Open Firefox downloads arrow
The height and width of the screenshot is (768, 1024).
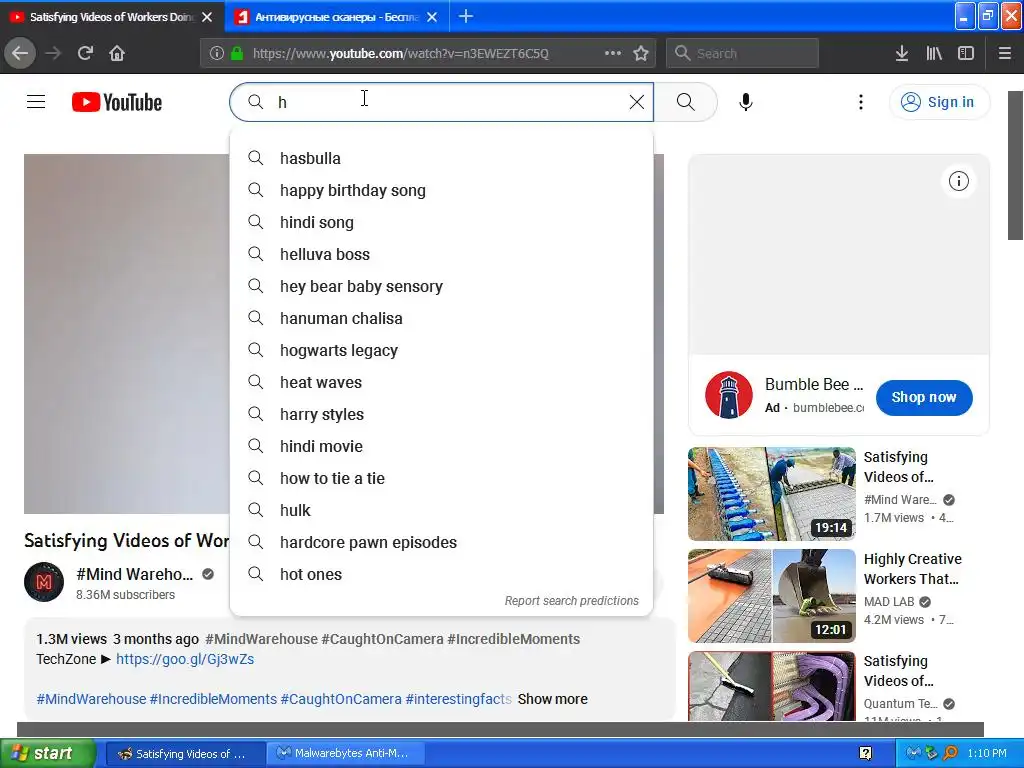[x=902, y=53]
